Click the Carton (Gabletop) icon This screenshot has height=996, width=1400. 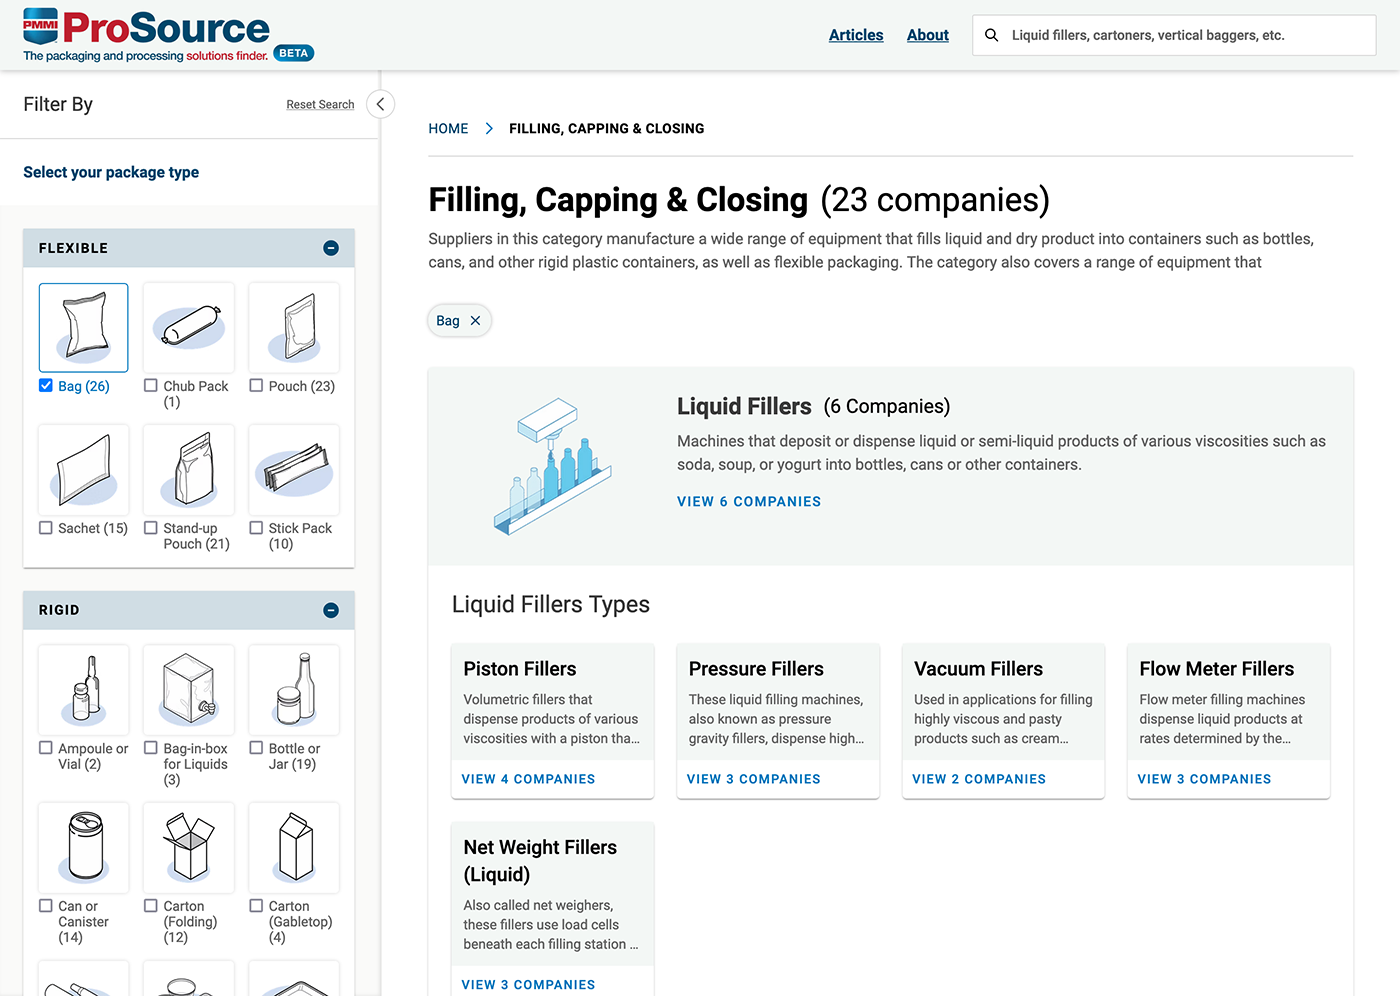pos(294,848)
